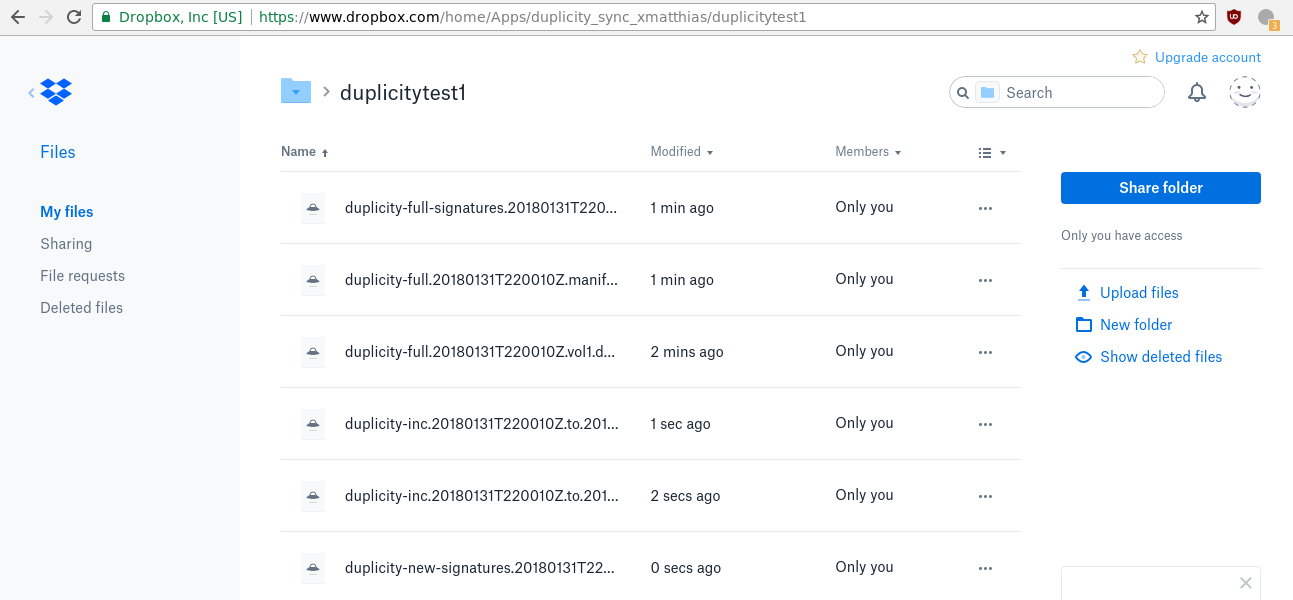
Task: Open more options for duplicity-inc 1 sec ago
Action: (985, 424)
